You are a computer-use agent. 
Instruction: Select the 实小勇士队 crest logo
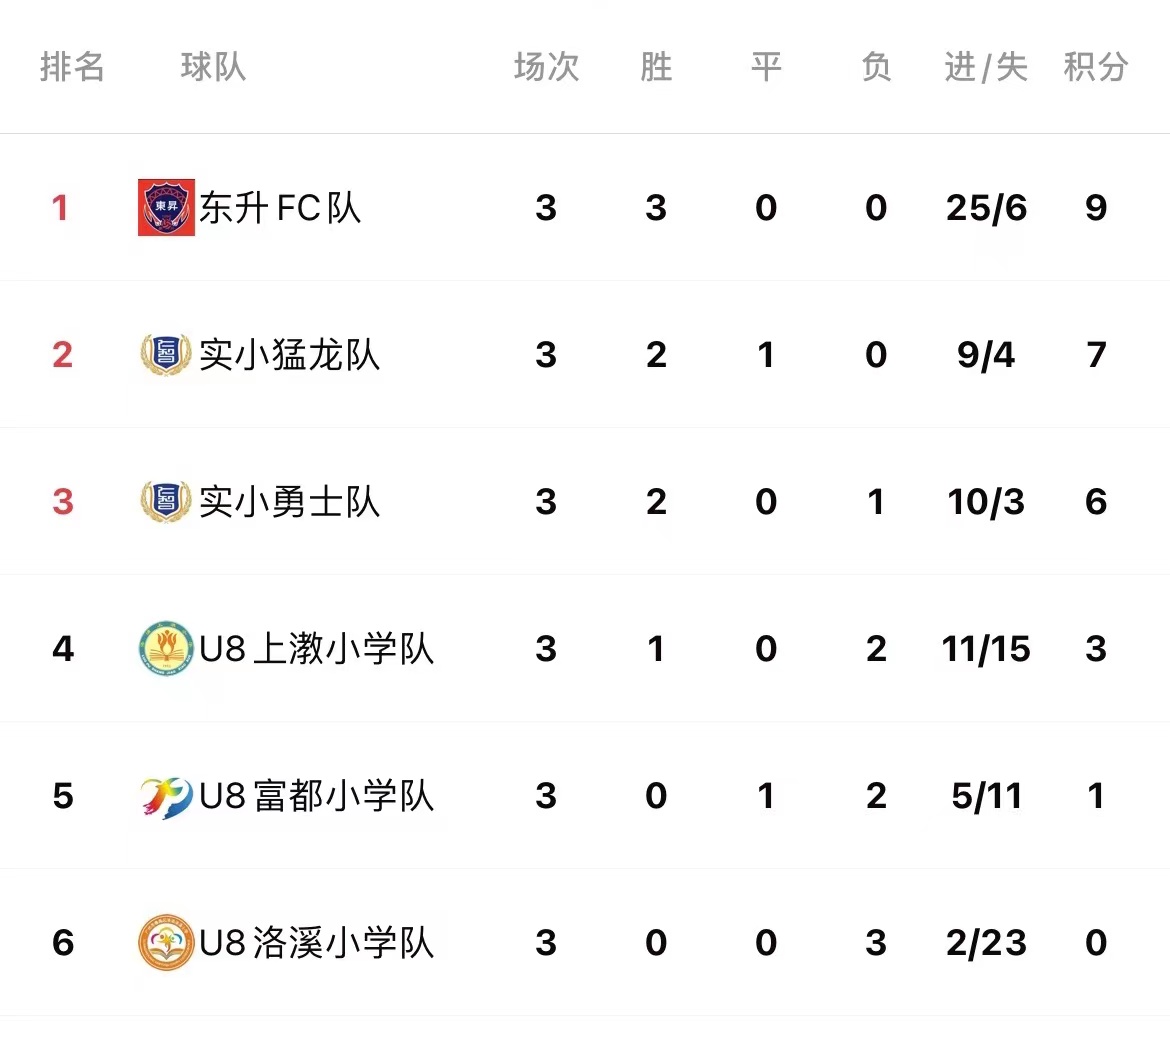pos(166,501)
